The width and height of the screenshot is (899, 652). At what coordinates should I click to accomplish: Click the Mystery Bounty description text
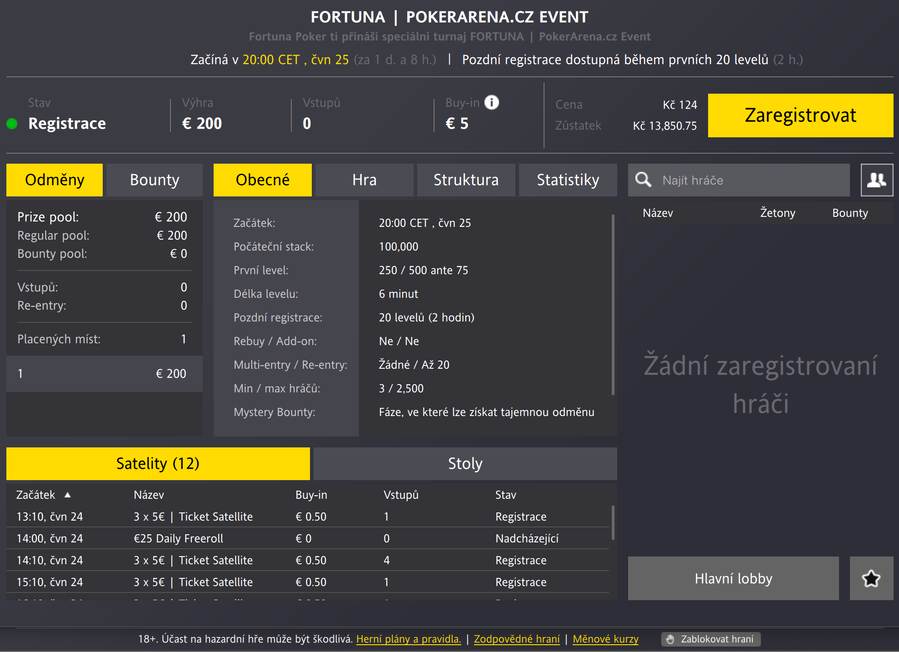486,412
